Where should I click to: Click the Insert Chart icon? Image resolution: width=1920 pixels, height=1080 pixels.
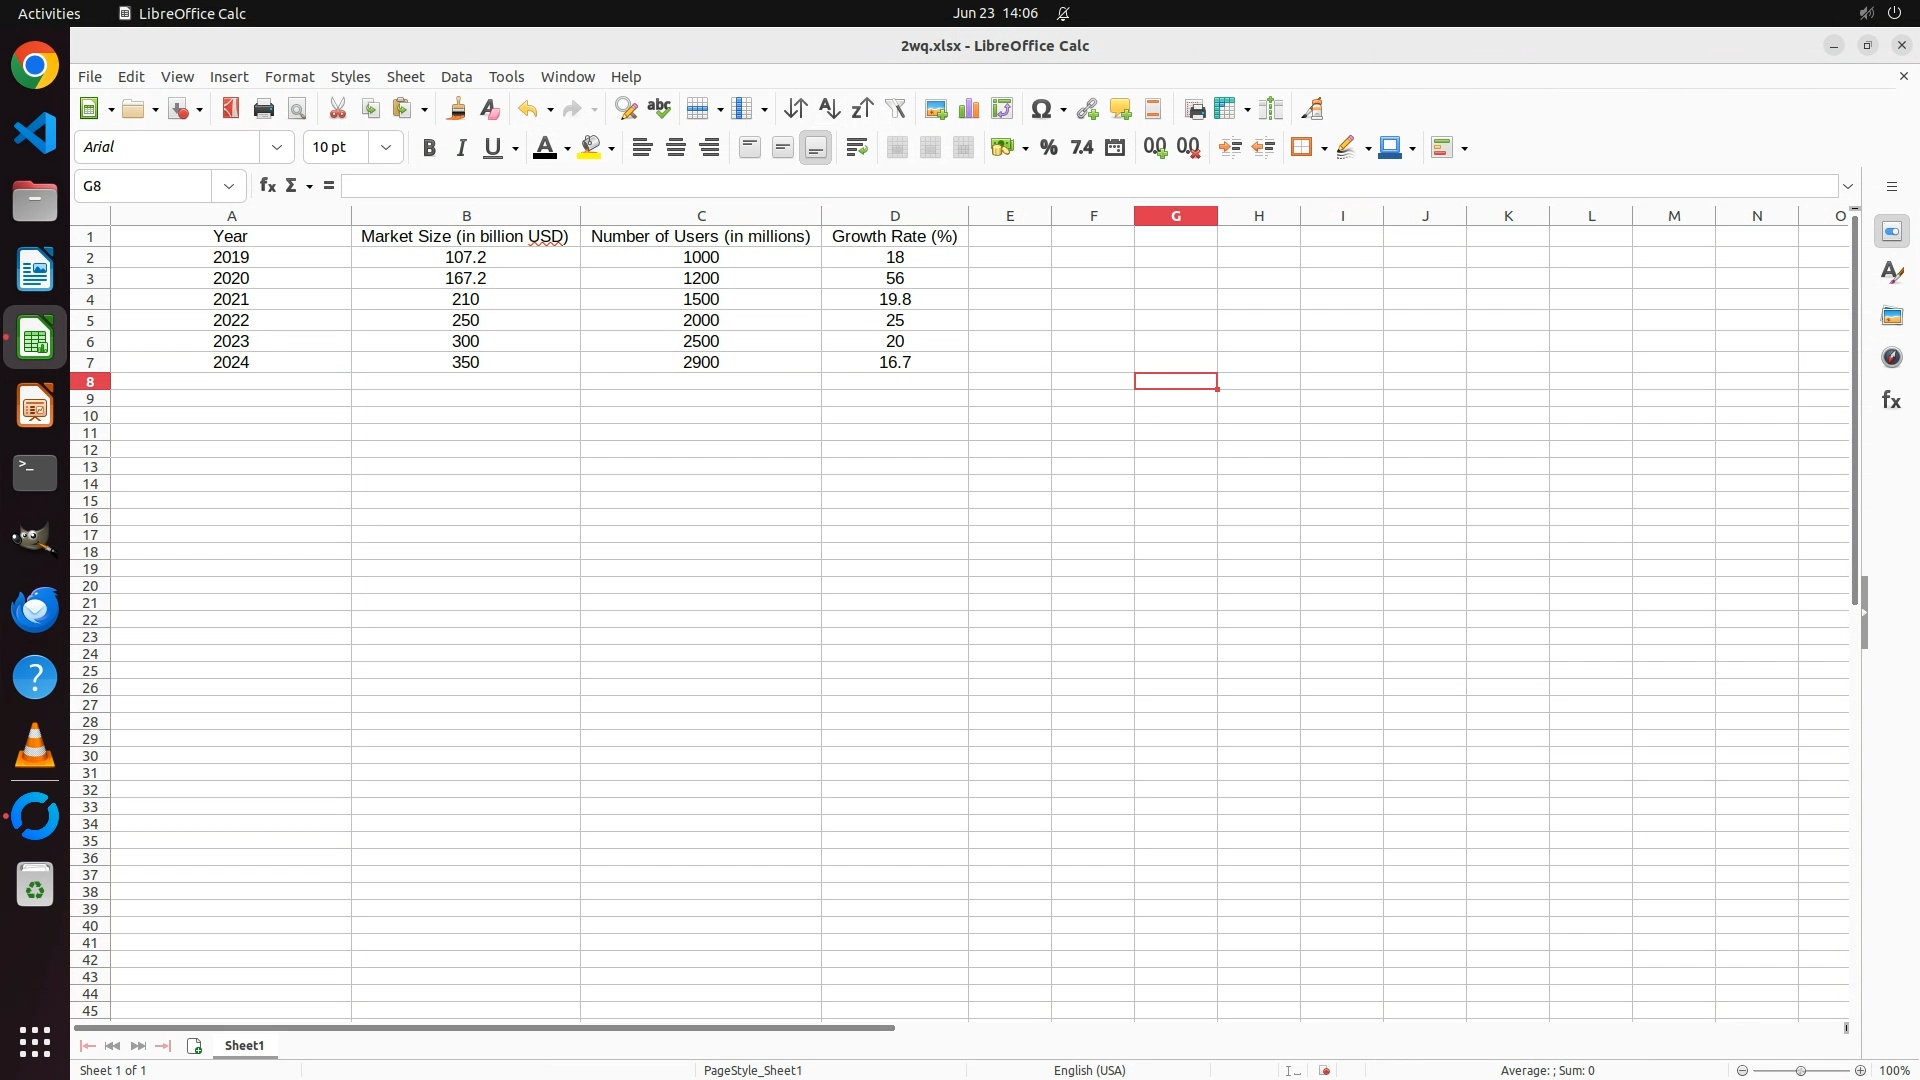968,109
